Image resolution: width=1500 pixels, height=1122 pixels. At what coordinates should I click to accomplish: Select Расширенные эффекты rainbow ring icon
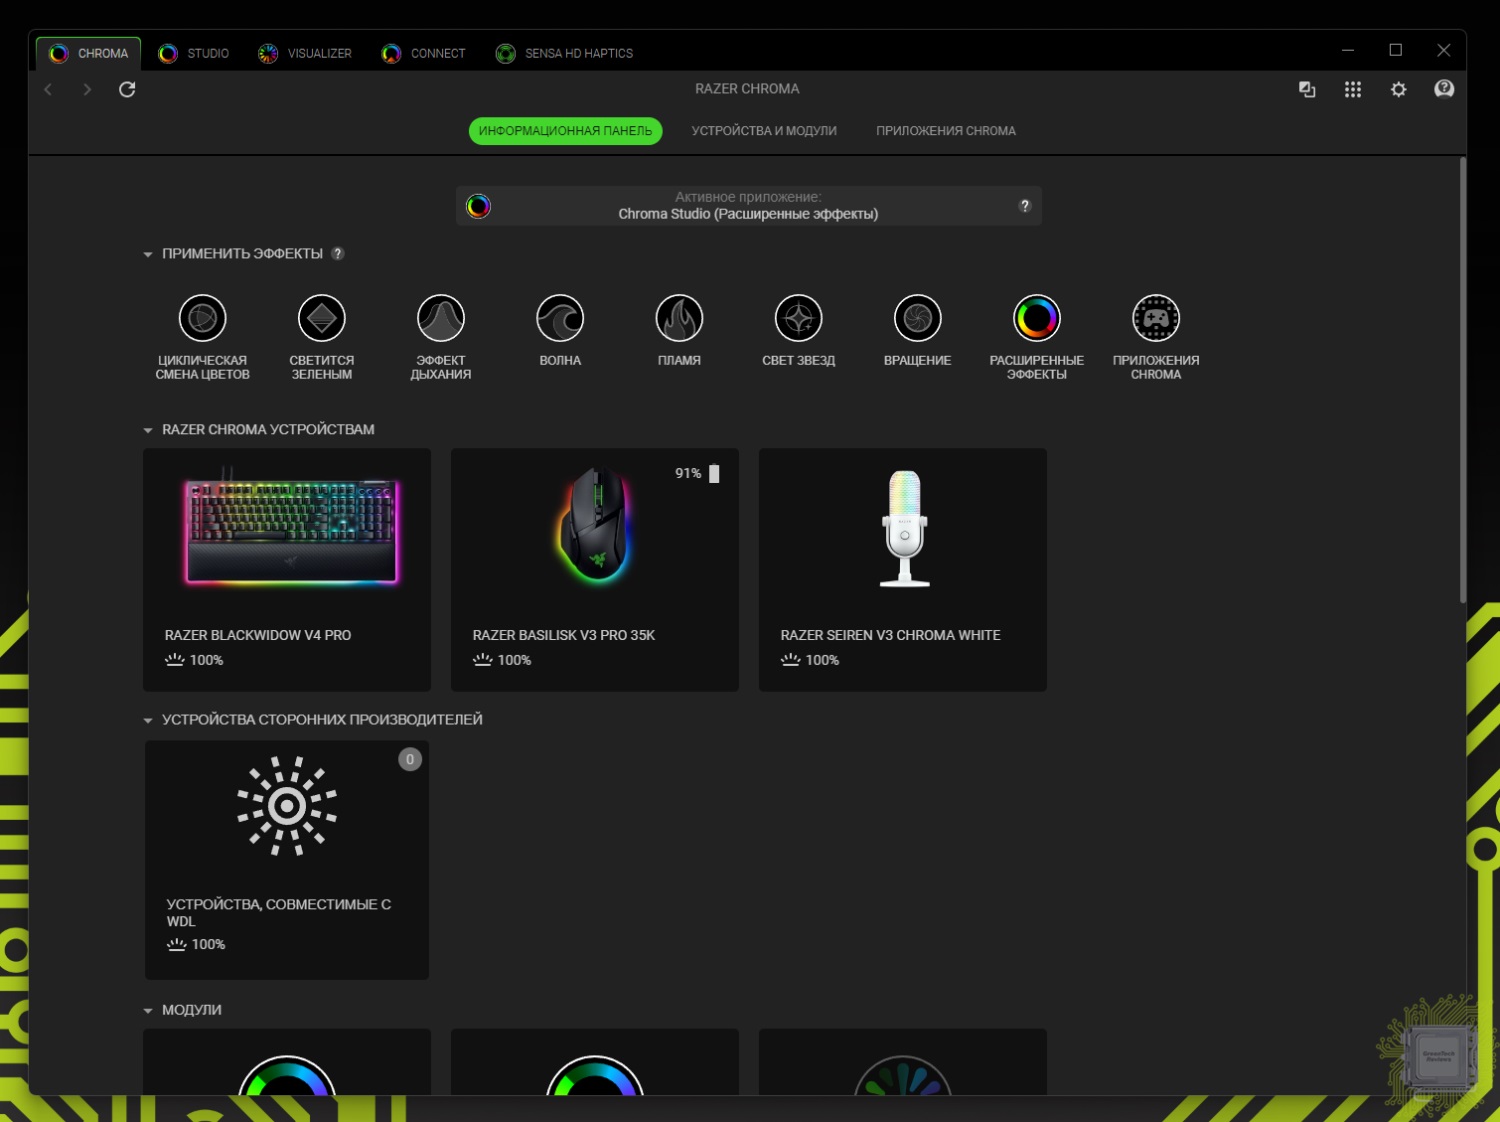1036,319
